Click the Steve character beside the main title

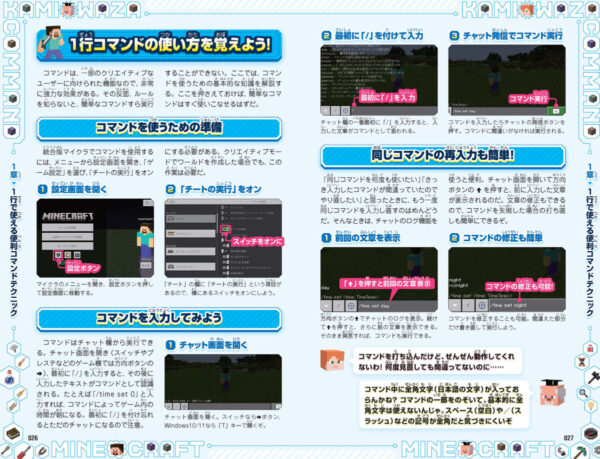pyautogui.click(x=50, y=47)
